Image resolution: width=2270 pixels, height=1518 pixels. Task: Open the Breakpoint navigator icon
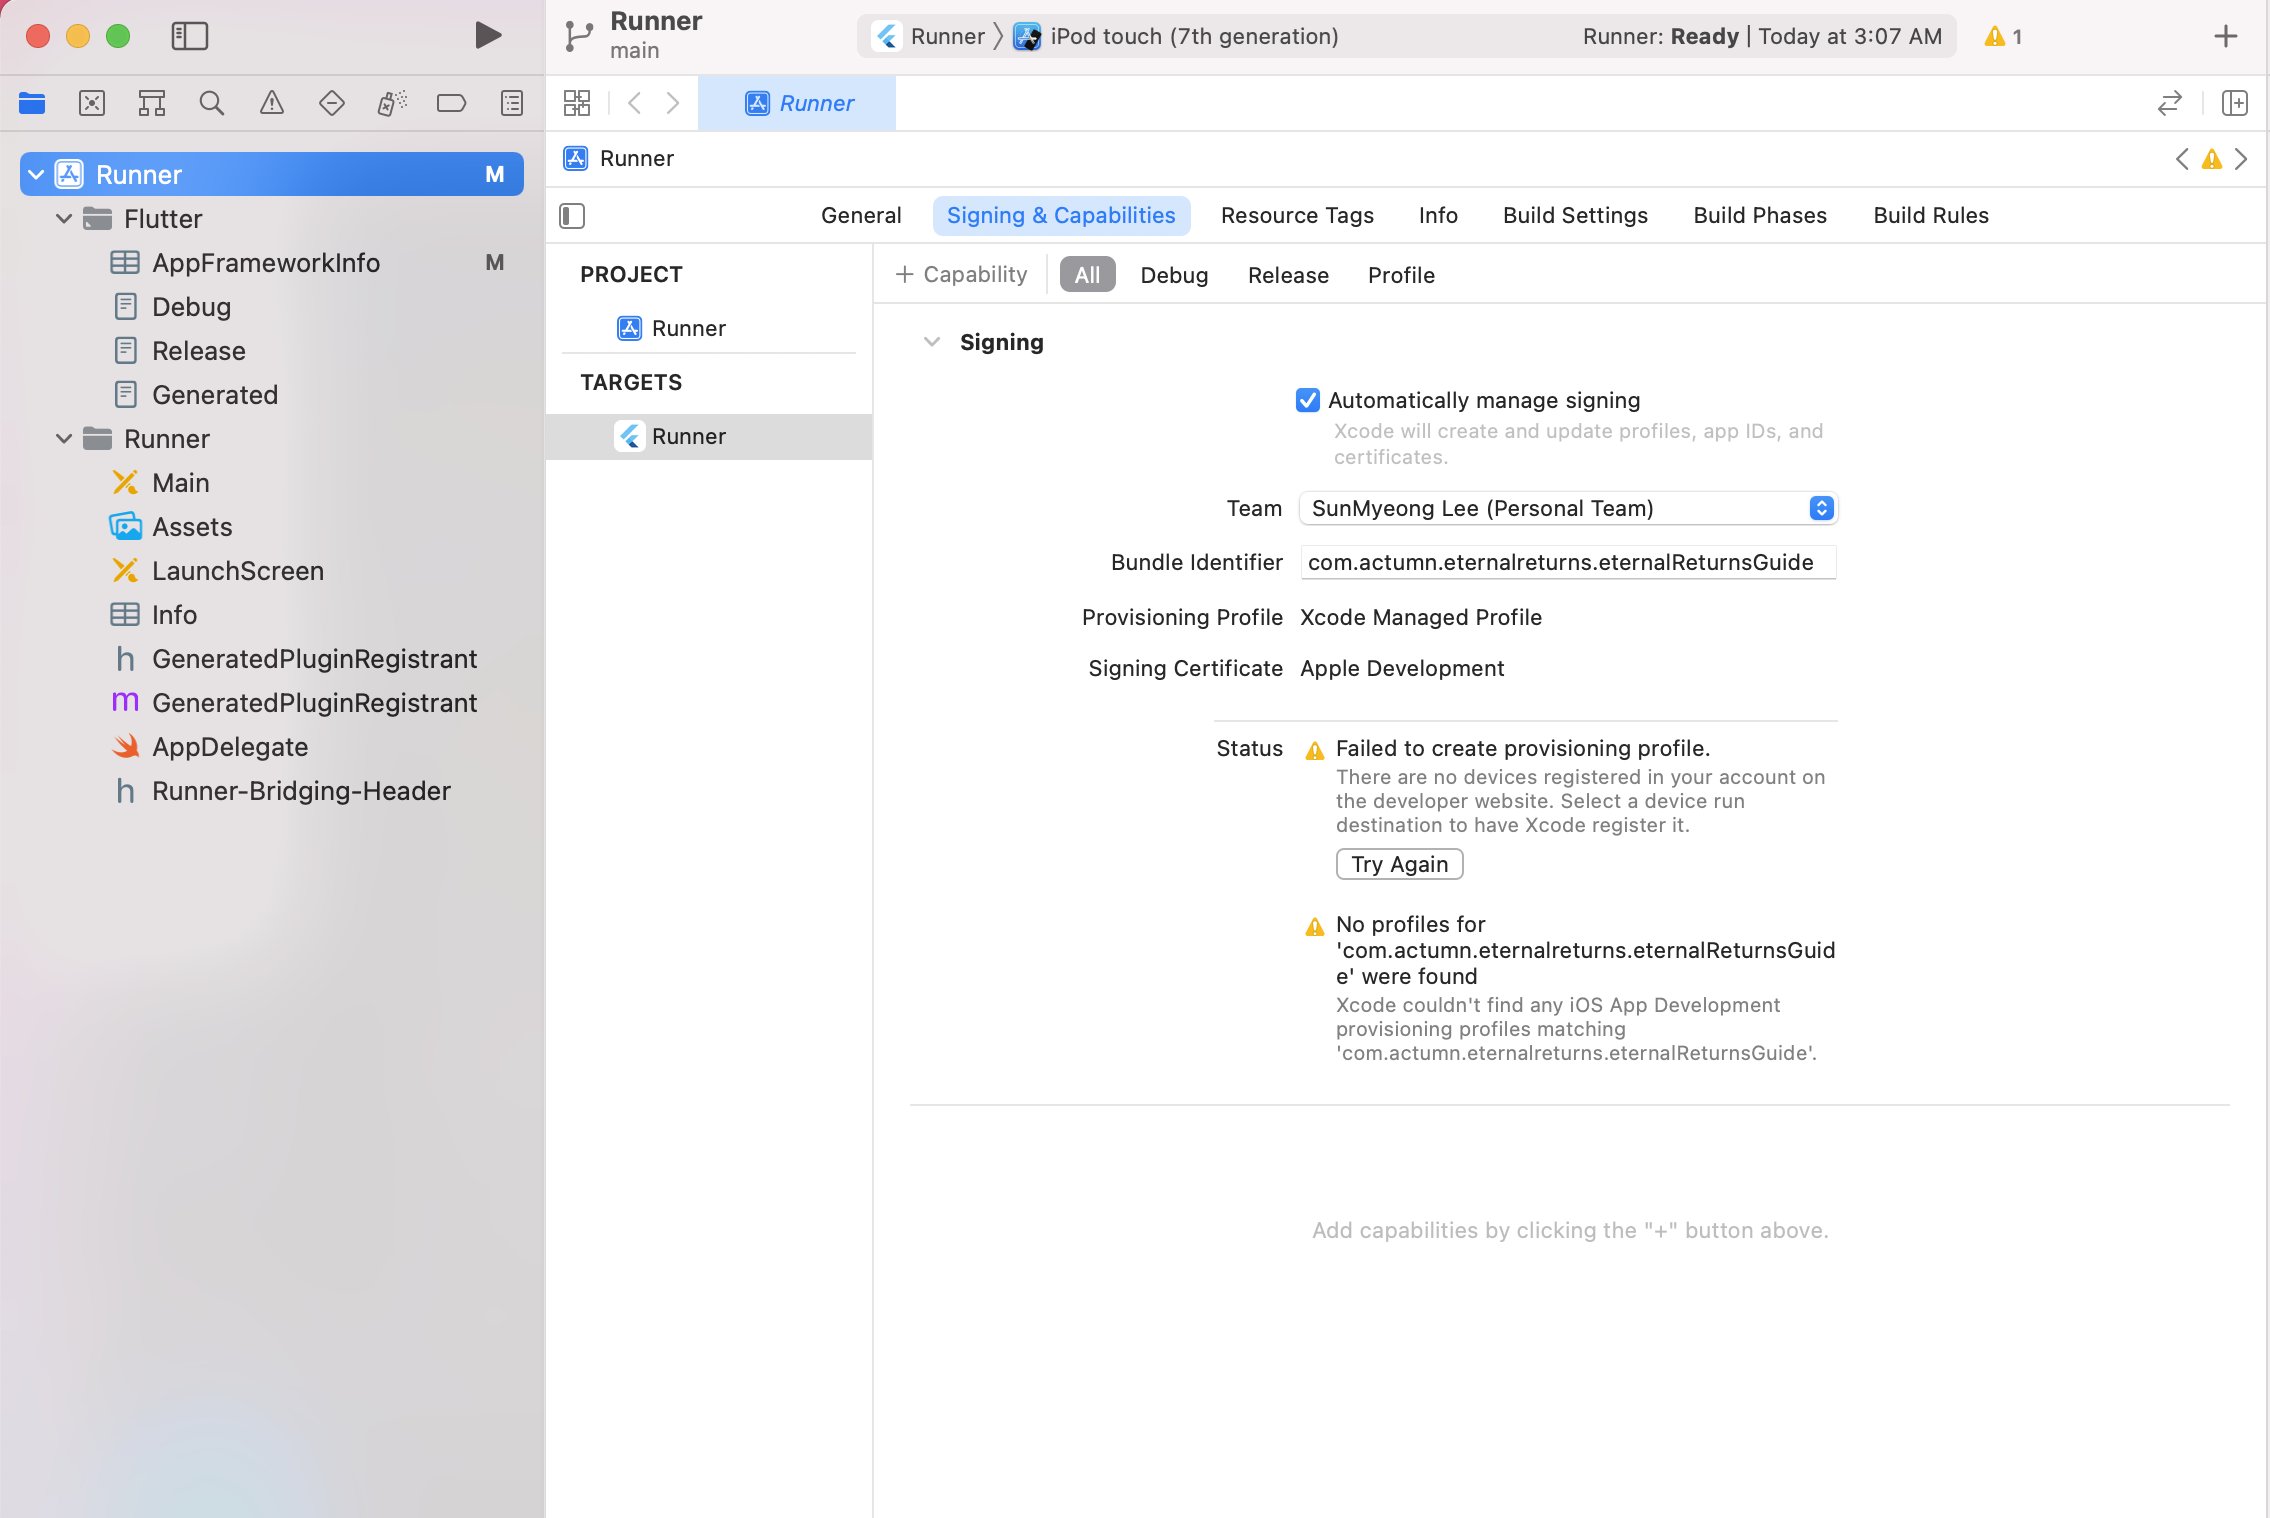(x=451, y=103)
